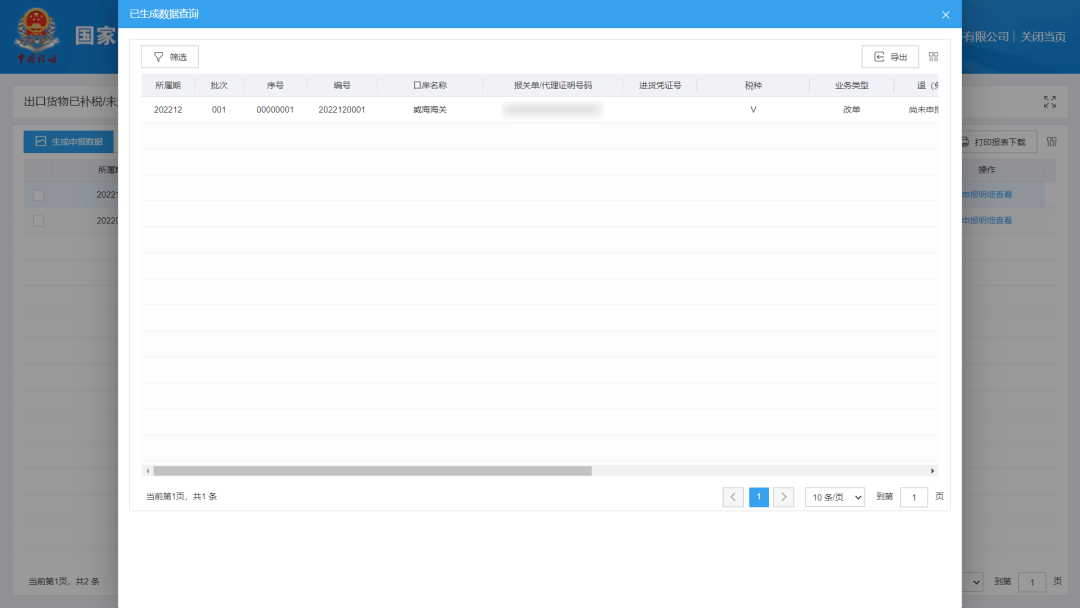Open the column settings grid icon in dialog
Screen dimensions: 1080x608
pos(933,56)
